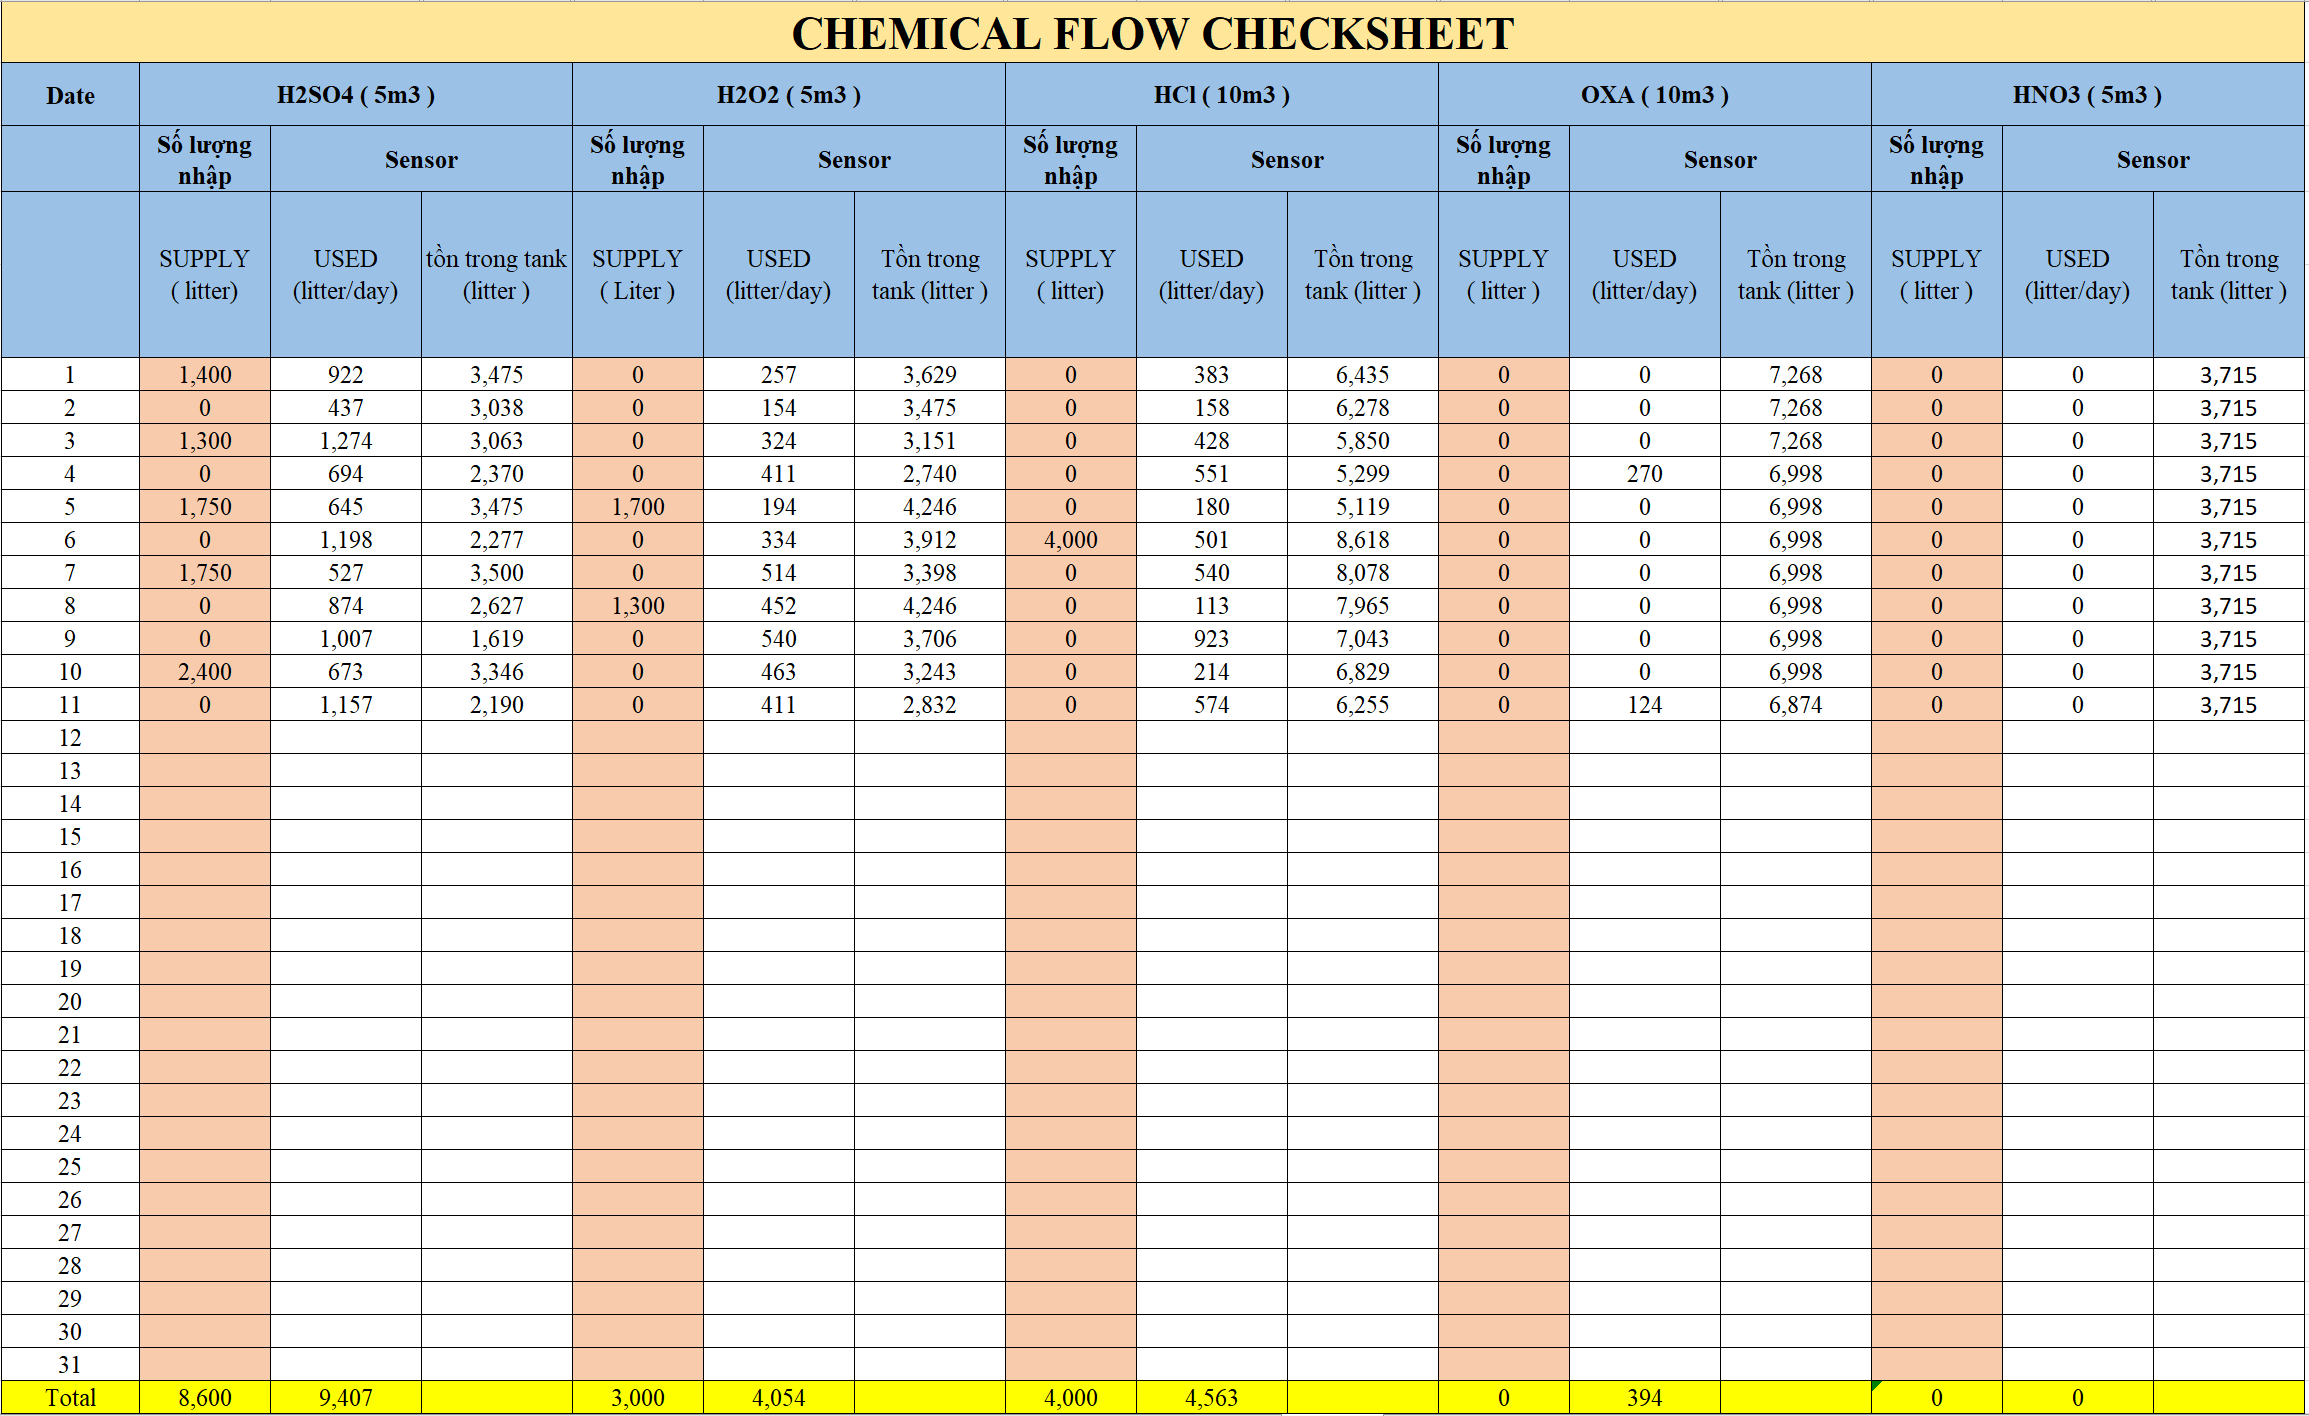Select HCl used value 923 on day 9
The image size is (2309, 1416).
coord(1211,639)
